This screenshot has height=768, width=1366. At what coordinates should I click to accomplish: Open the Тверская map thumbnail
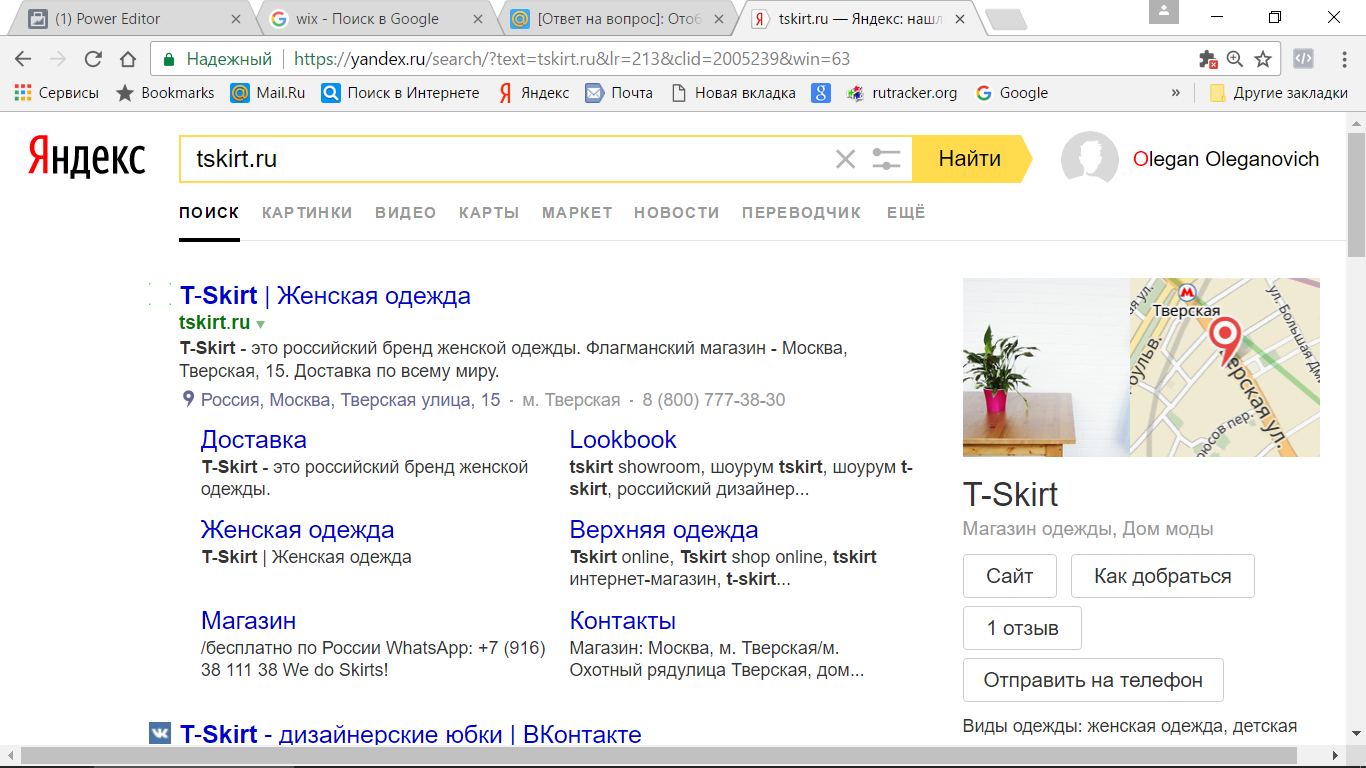click(1225, 367)
